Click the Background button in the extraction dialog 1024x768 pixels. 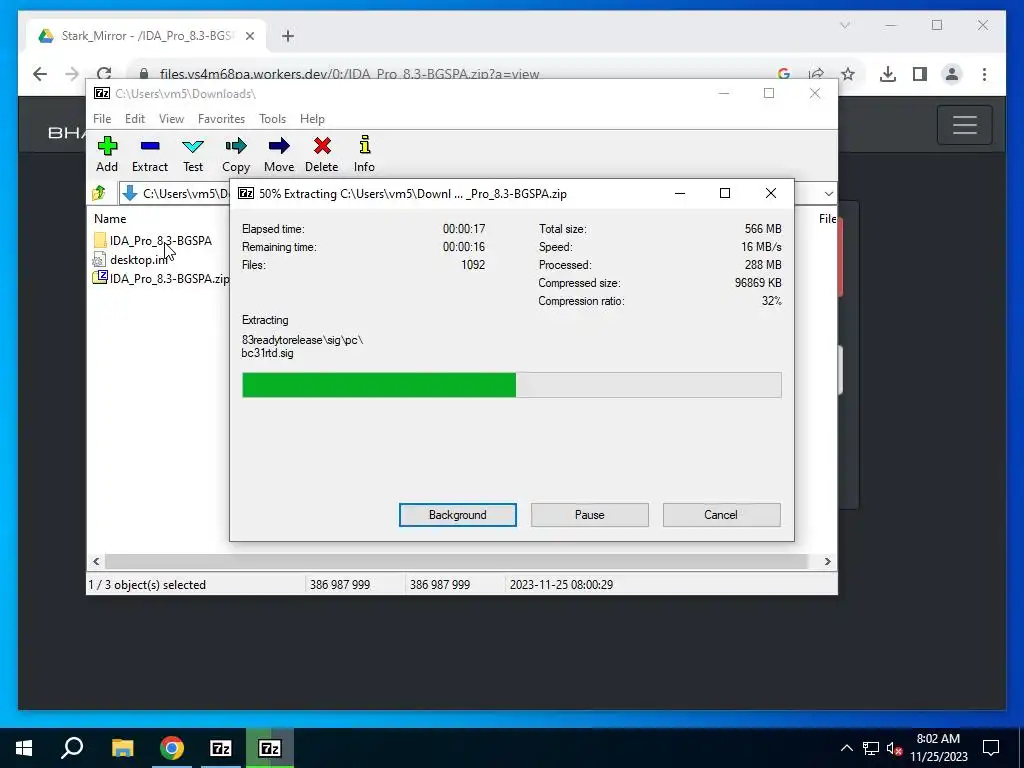[x=458, y=515]
